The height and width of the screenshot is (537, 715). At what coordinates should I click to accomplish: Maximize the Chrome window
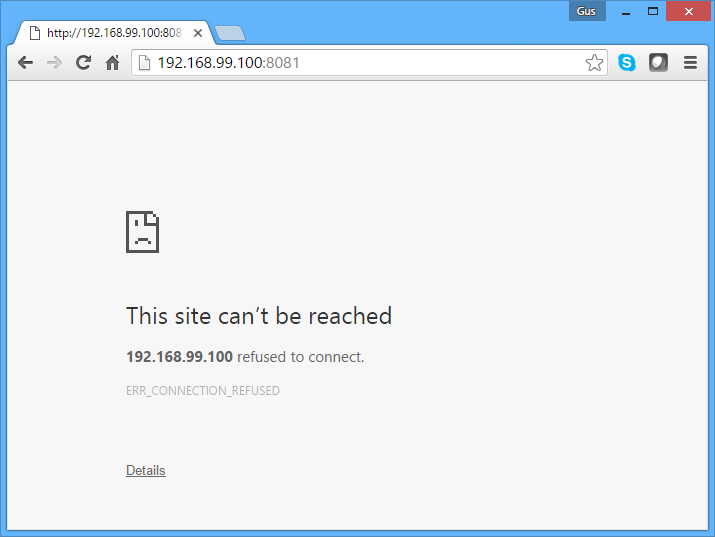[x=653, y=11]
